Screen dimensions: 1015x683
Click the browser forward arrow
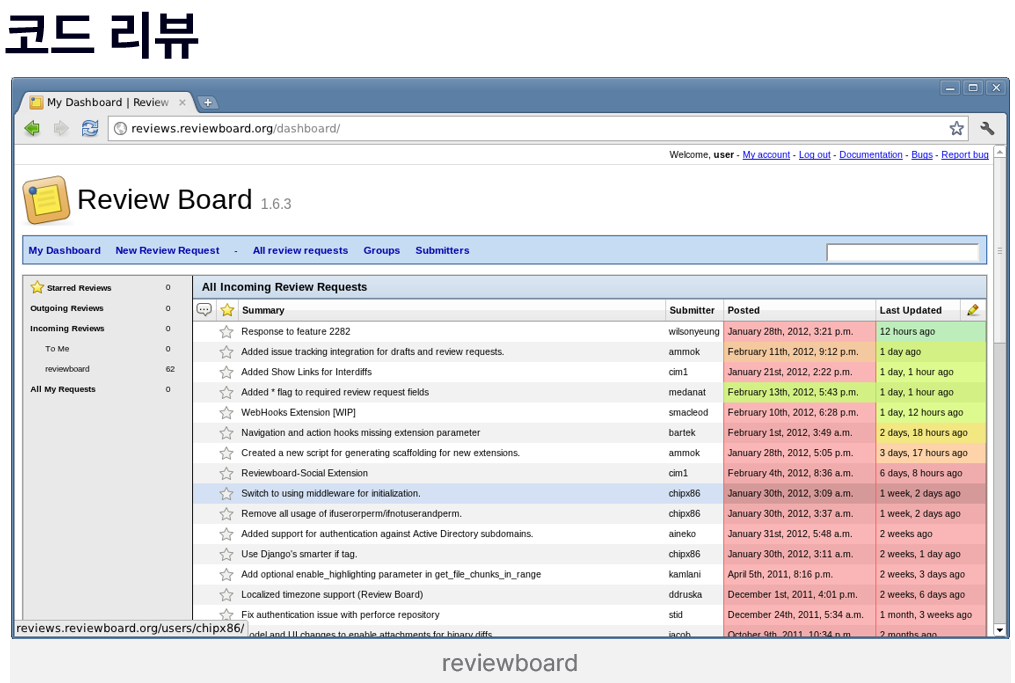pyautogui.click(x=61, y=128)
